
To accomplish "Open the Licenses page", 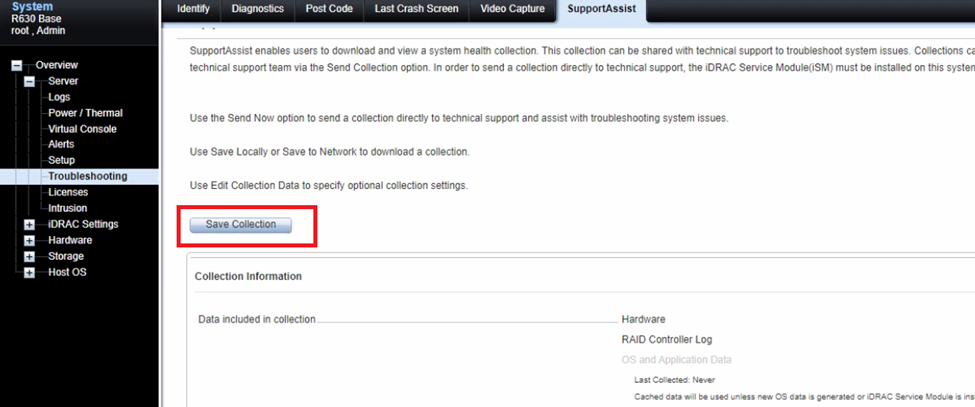I will click(68, 193).
